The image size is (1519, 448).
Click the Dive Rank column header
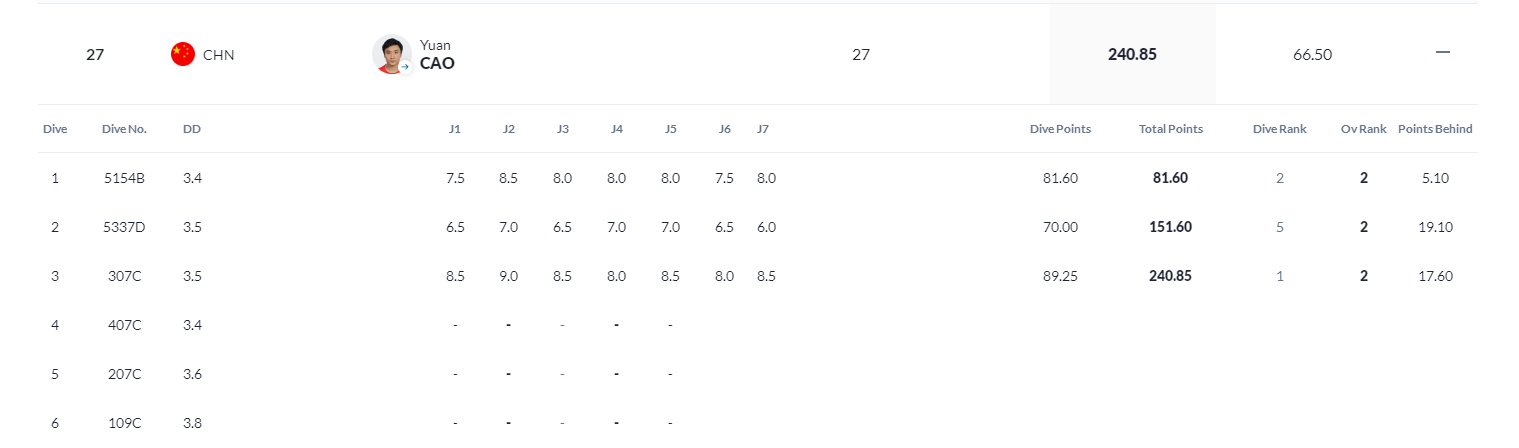coord(1279,129)
